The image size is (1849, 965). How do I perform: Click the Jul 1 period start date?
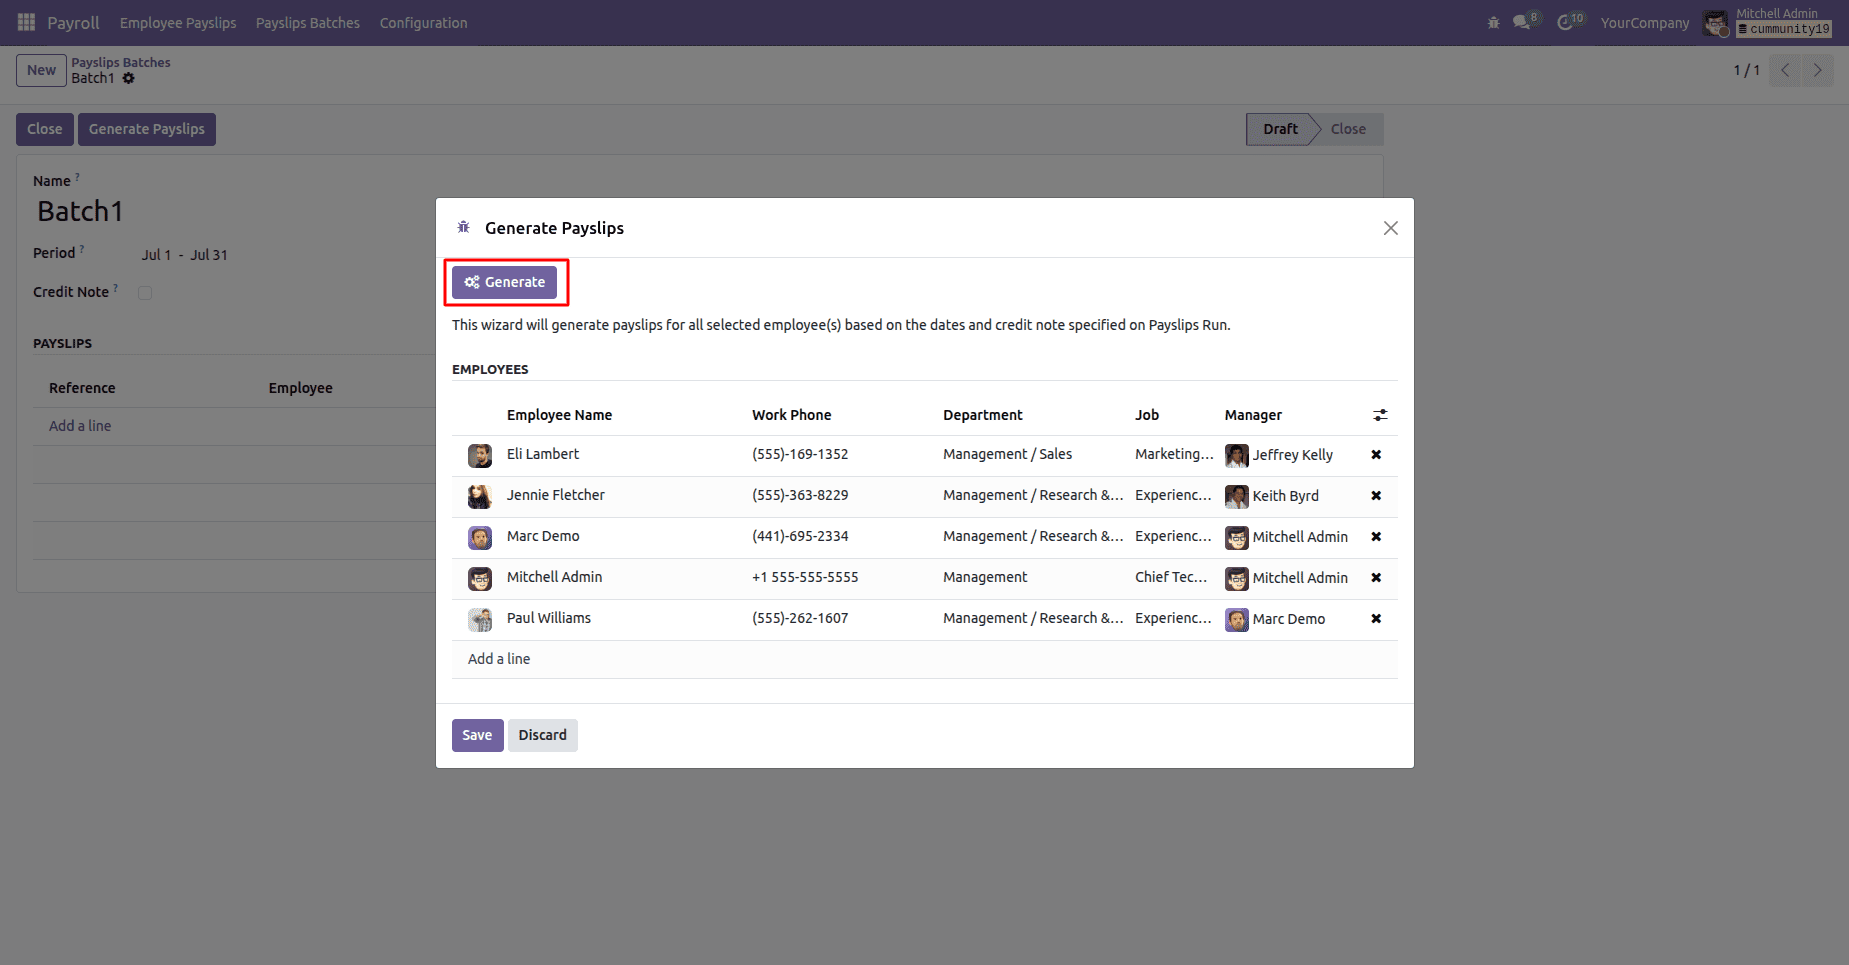pos(156,255)
